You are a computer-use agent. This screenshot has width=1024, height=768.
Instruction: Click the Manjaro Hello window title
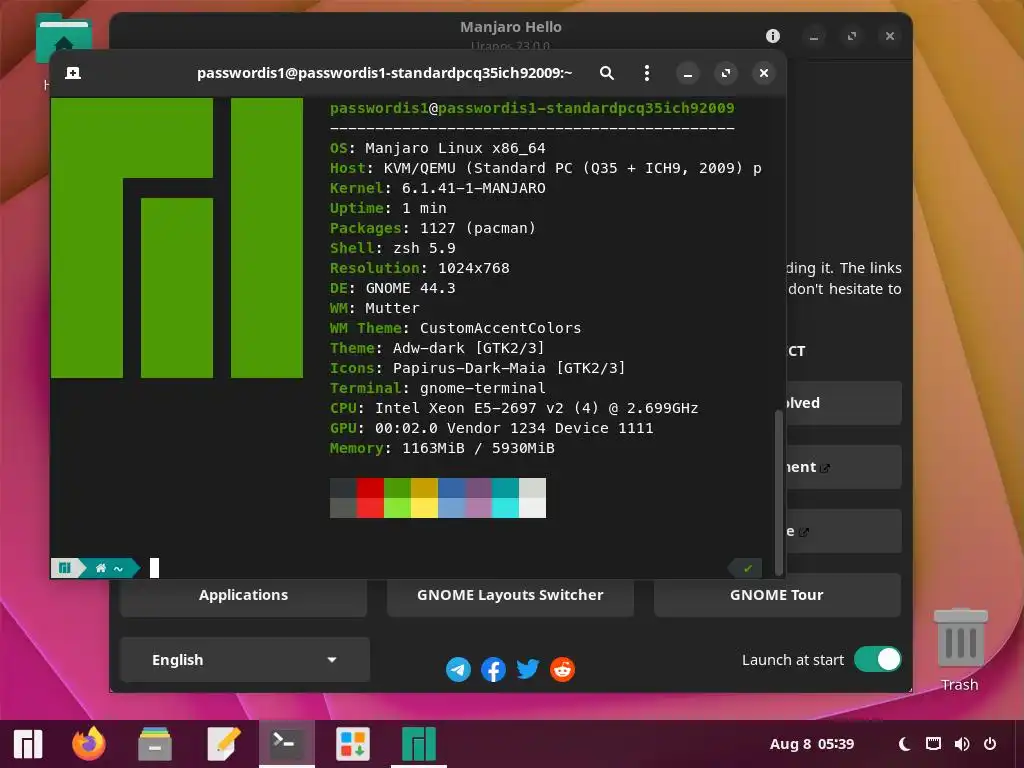pos(511,27)
